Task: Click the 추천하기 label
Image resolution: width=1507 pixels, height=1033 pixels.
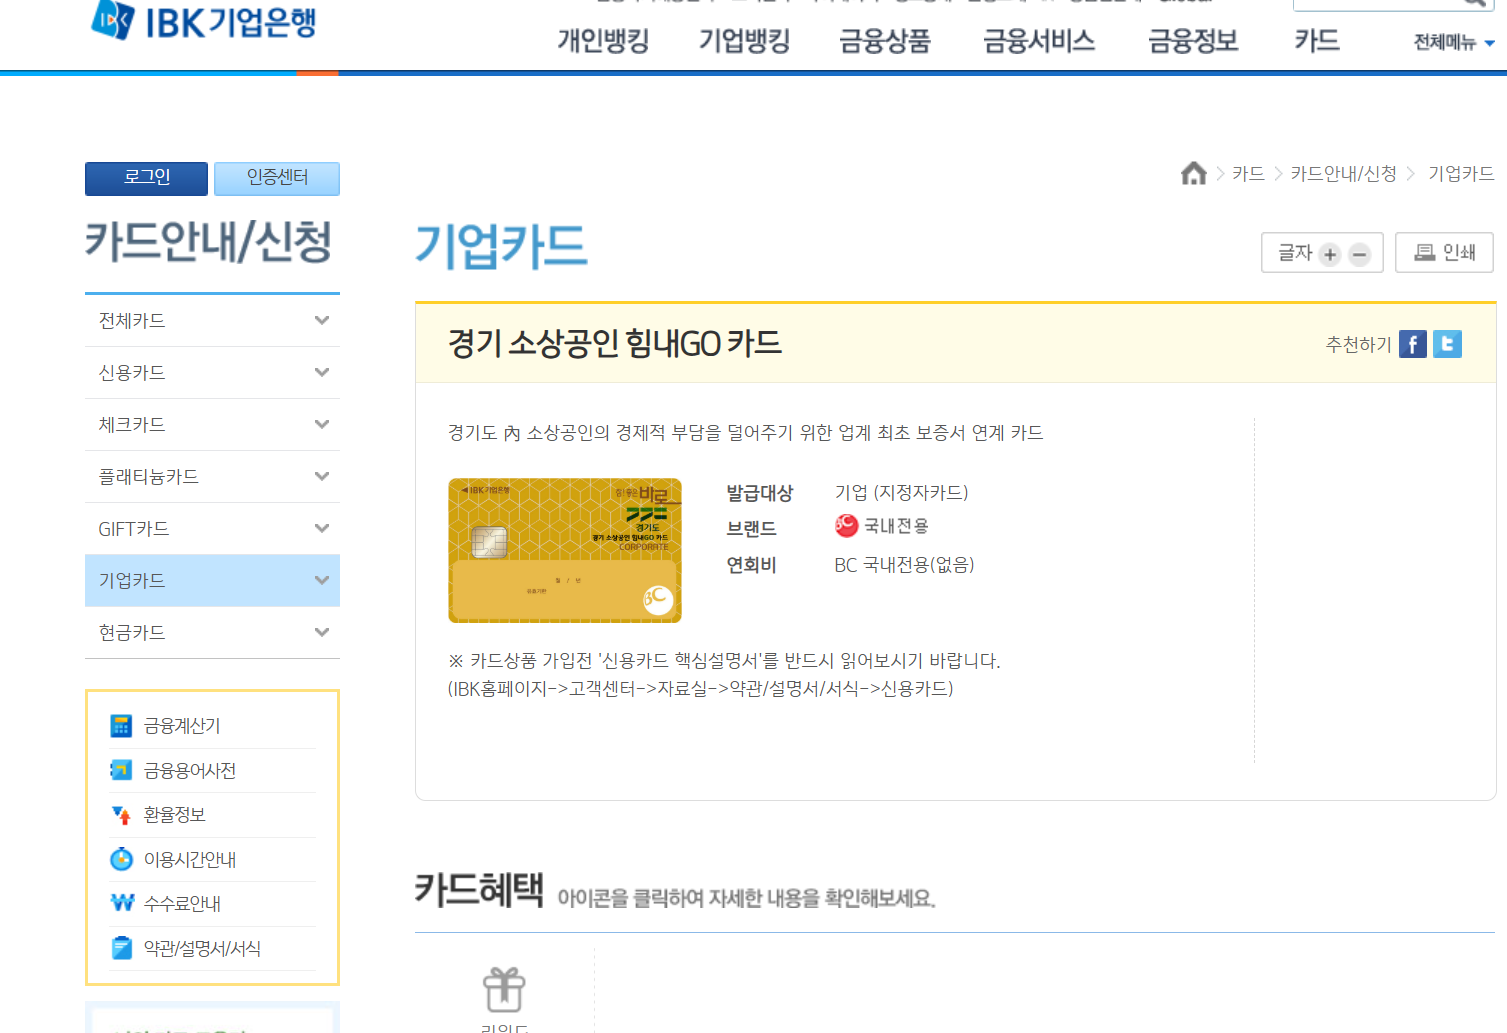Action: (1358, 344)
